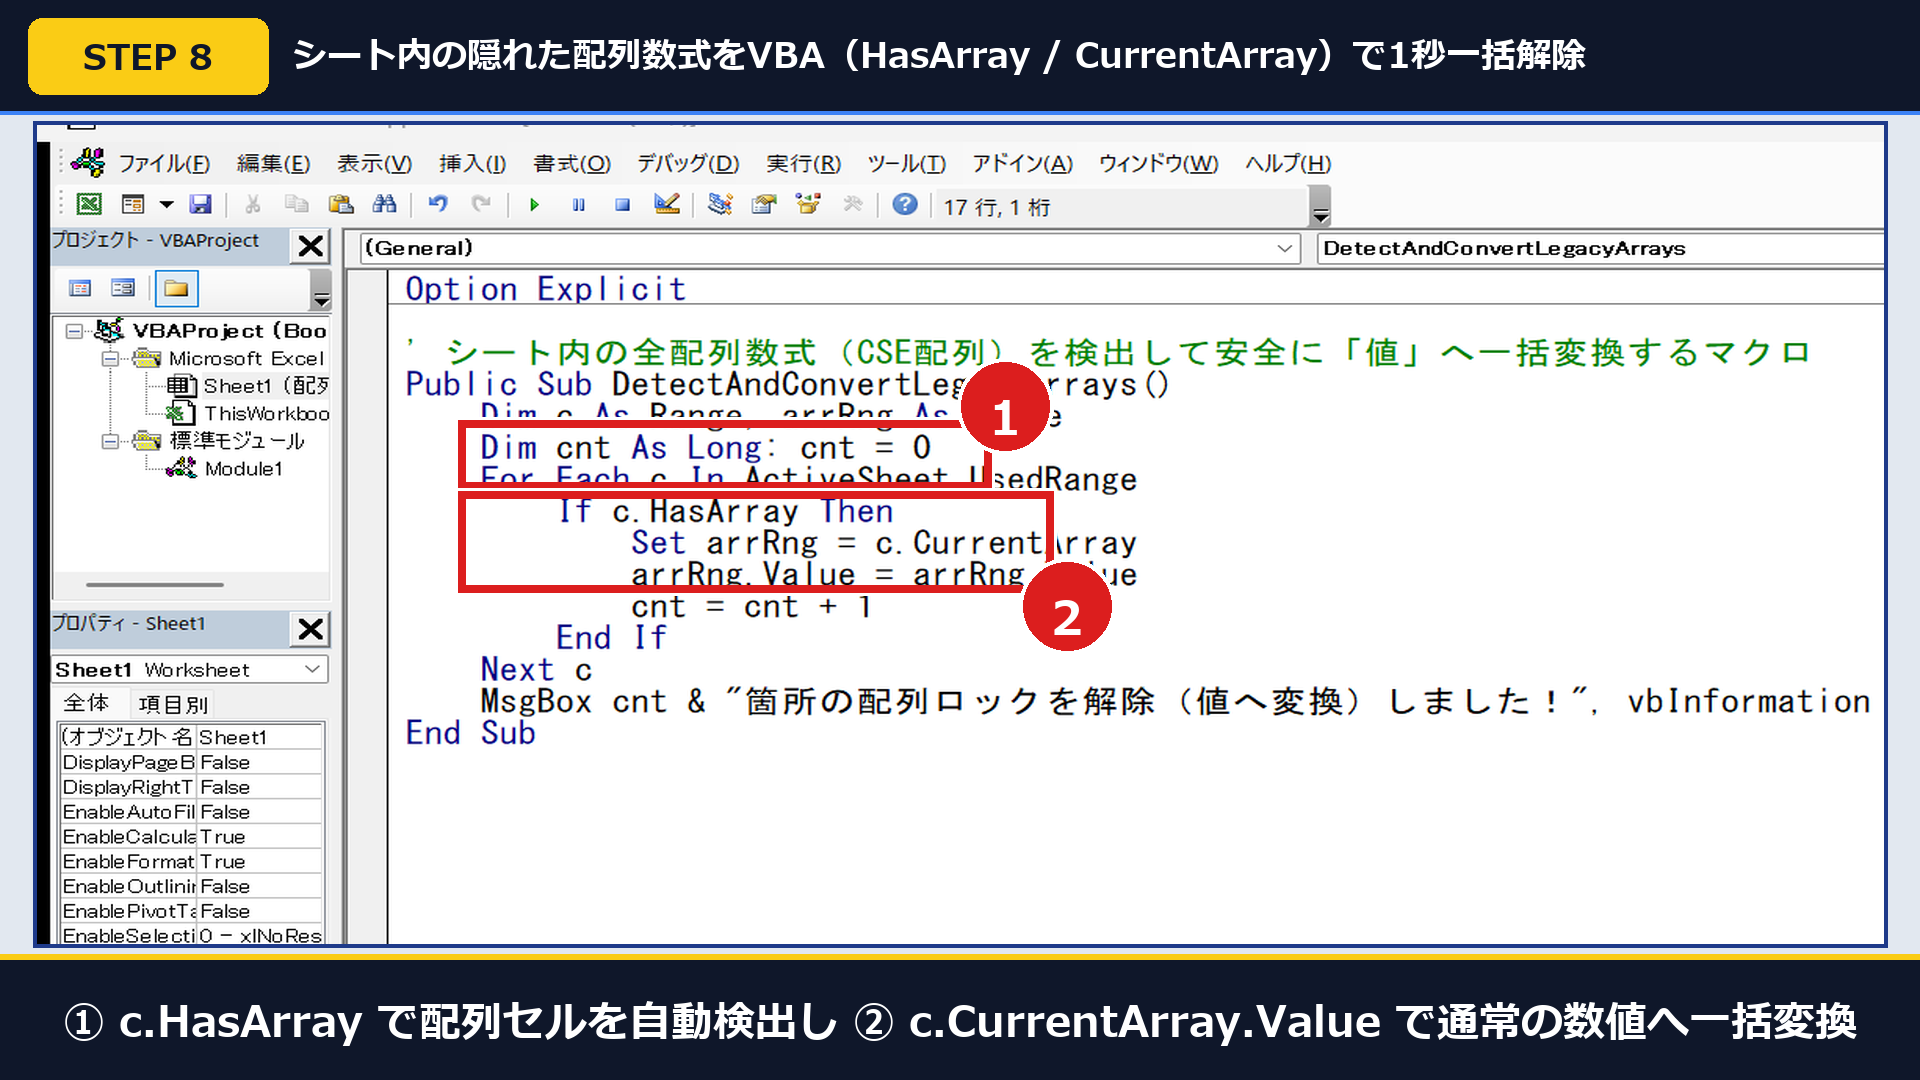Click the EnablePivotTable False value
This screenshot has width=1920, height=1080.
(260, 911)
